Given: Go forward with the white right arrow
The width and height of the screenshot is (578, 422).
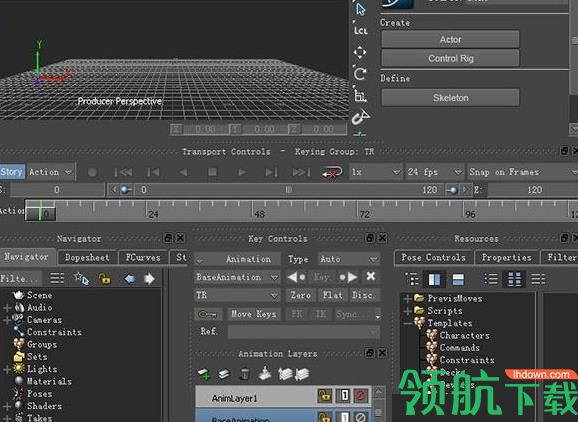Looking at the screenshot, I should point(149,279).
